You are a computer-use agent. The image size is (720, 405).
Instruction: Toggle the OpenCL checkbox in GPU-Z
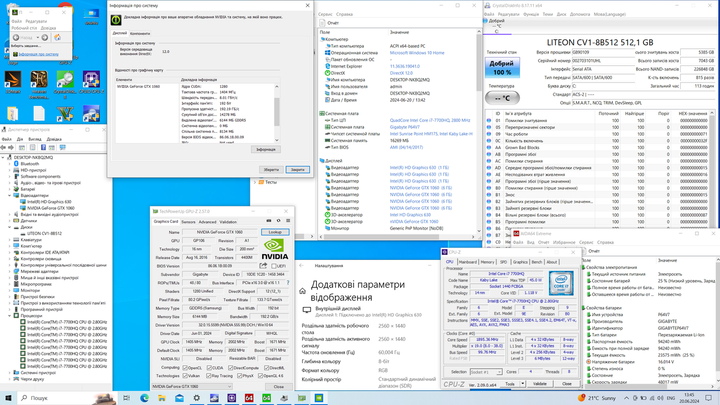click(x=186, y=368)
